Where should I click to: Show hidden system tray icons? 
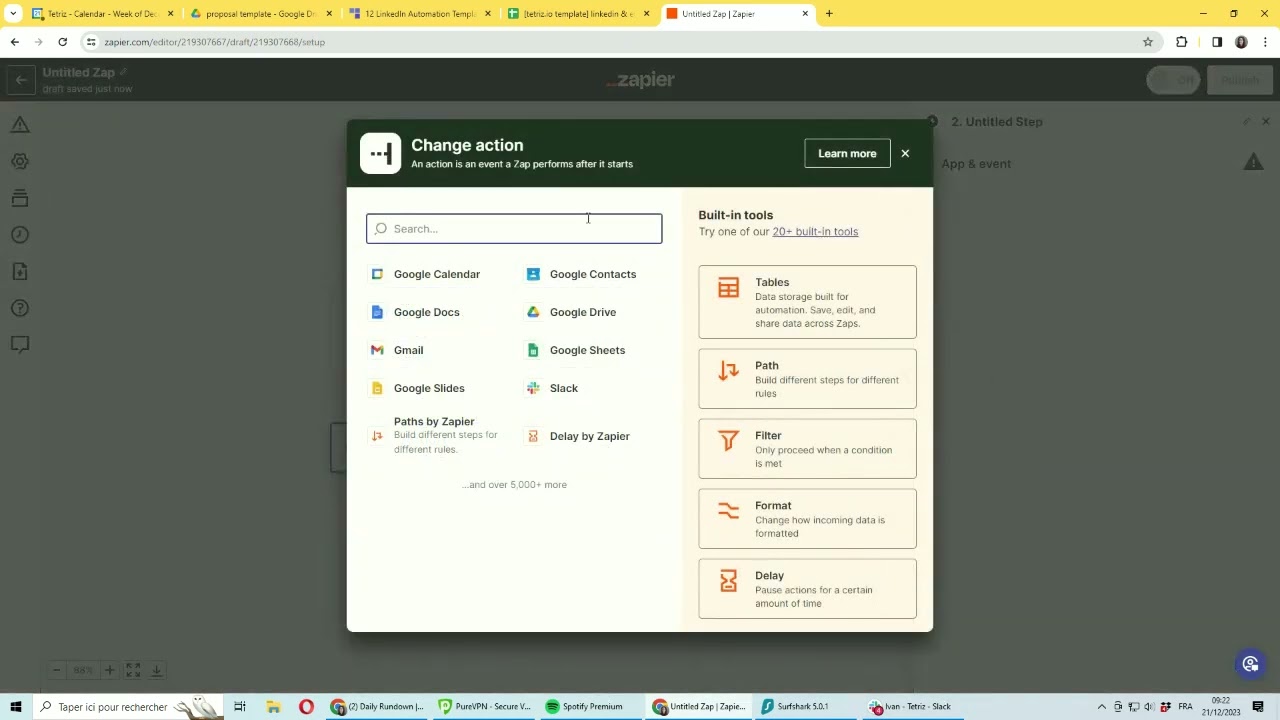(1101, 706)
